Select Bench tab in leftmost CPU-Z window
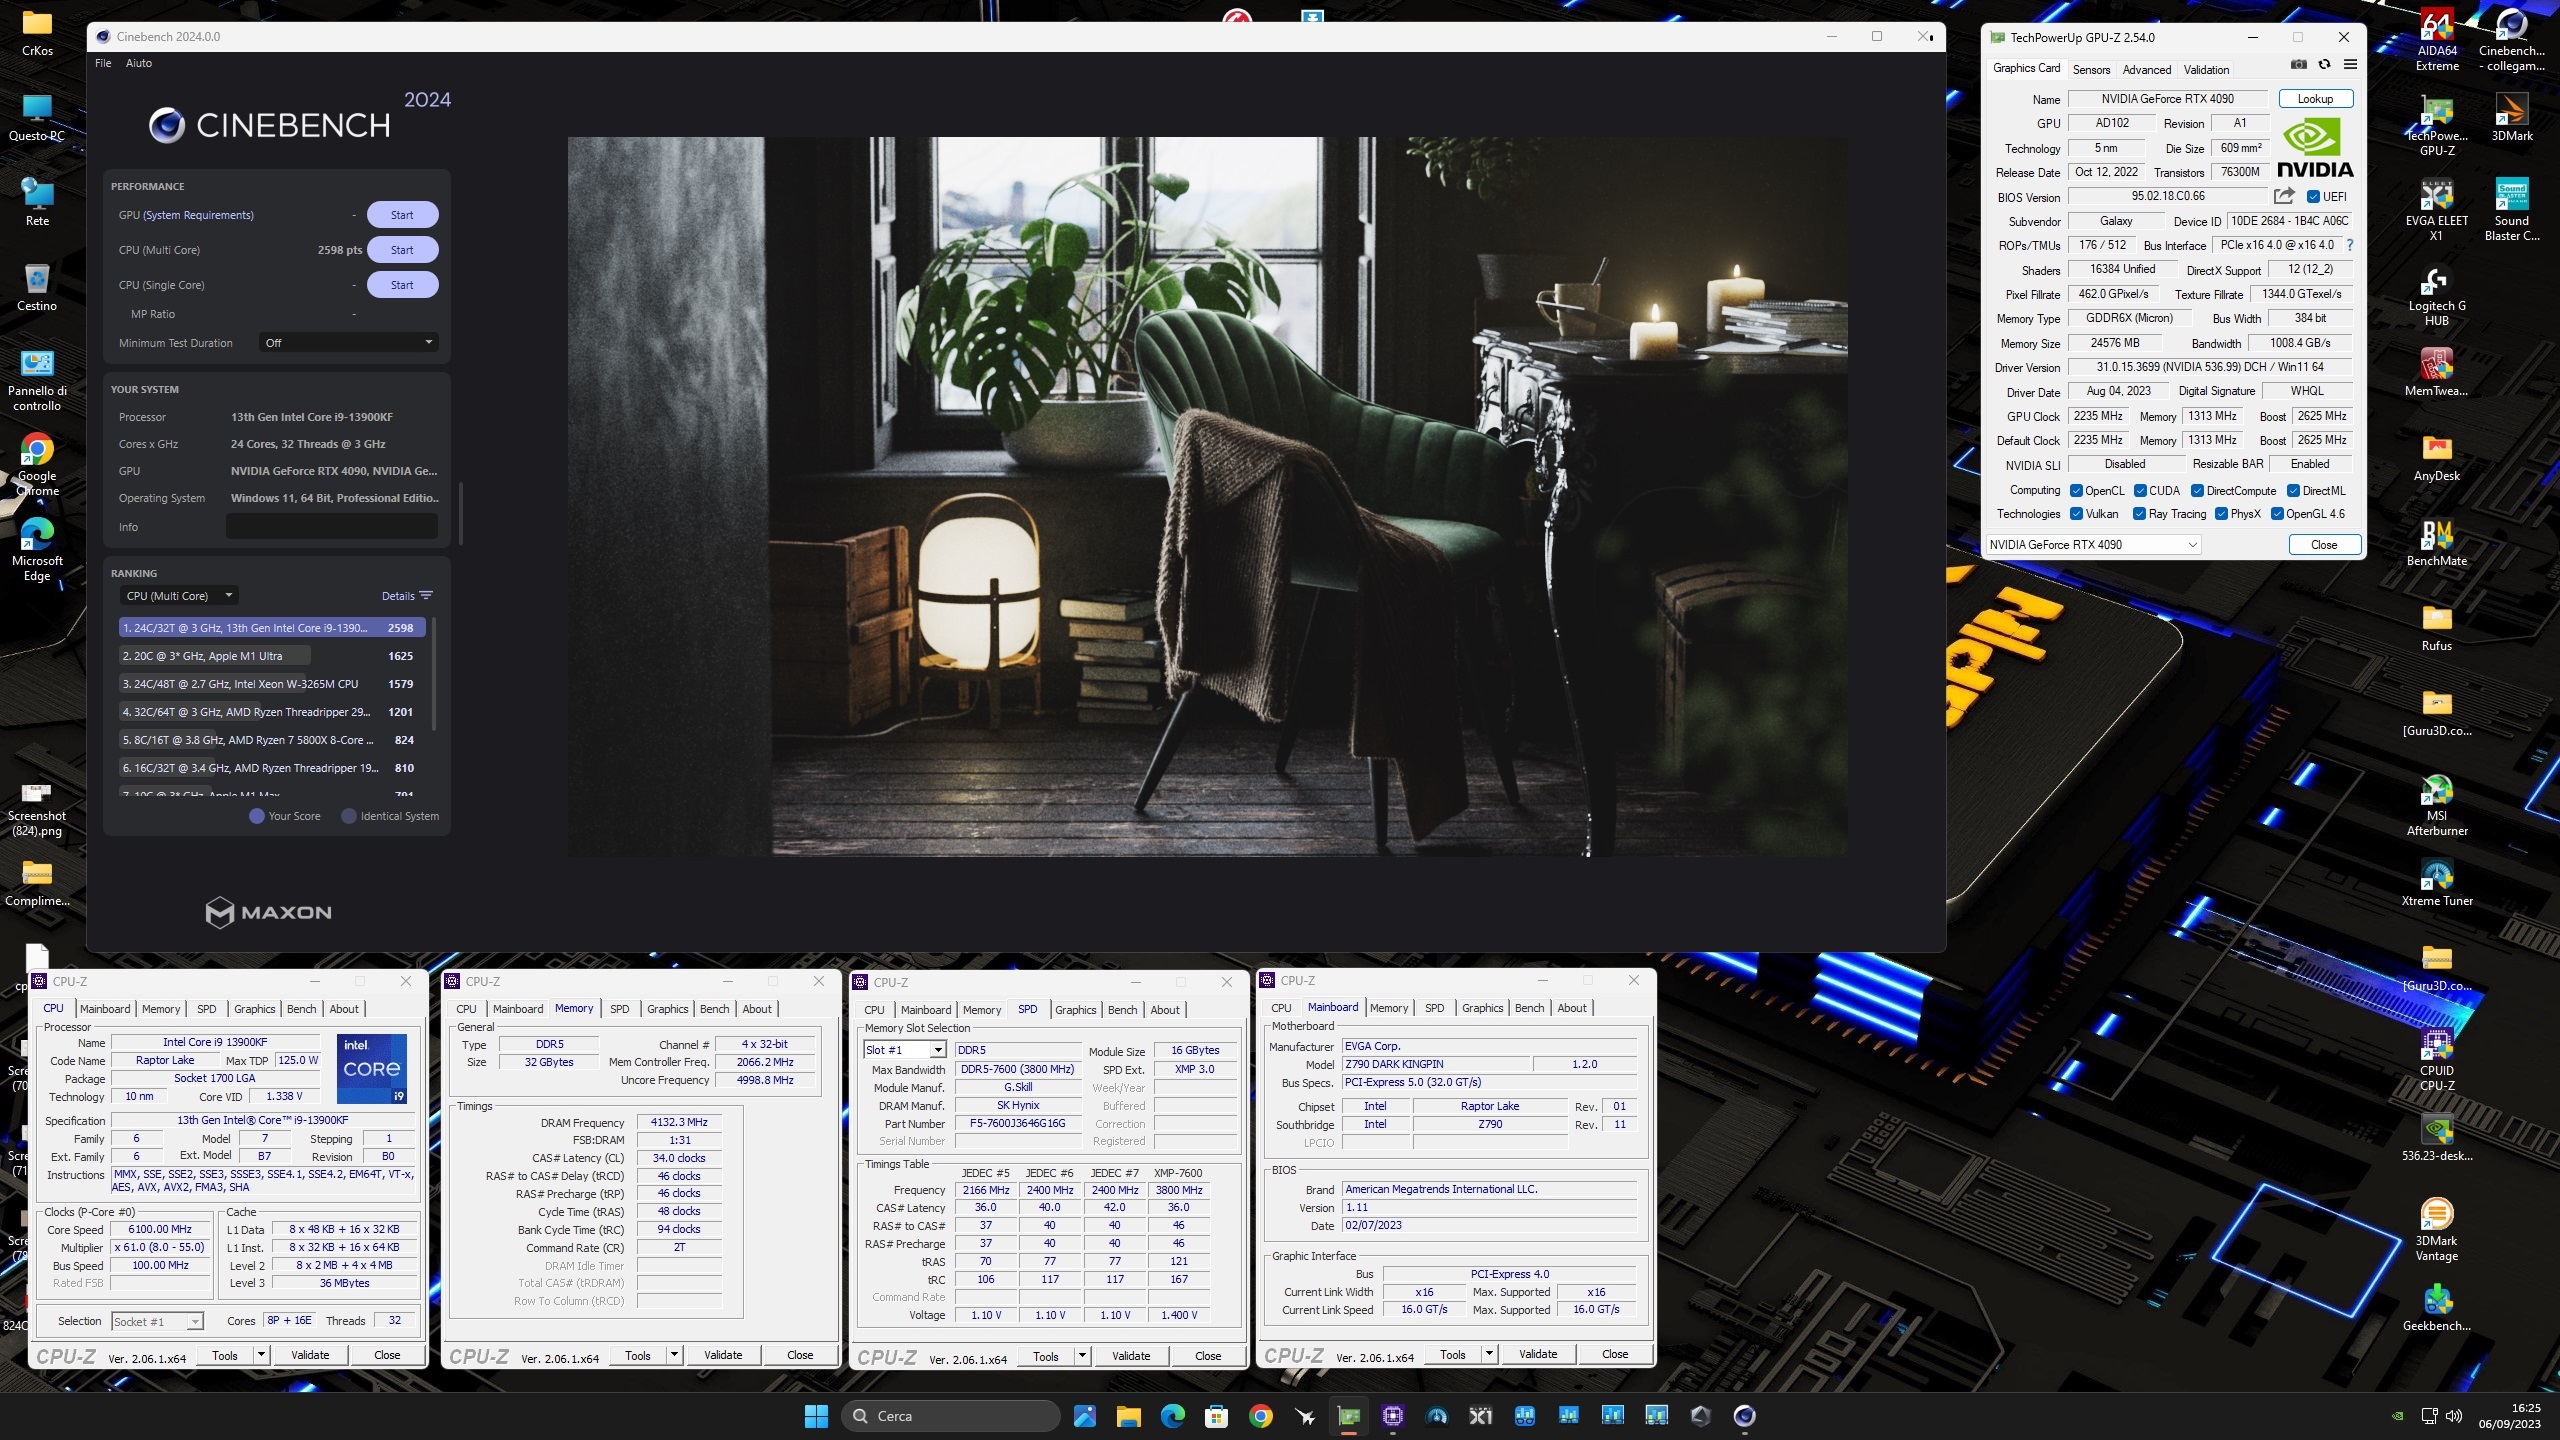Viewport: 2560px width, 1440px height. pyautogui.click(x=301, y=1009)
